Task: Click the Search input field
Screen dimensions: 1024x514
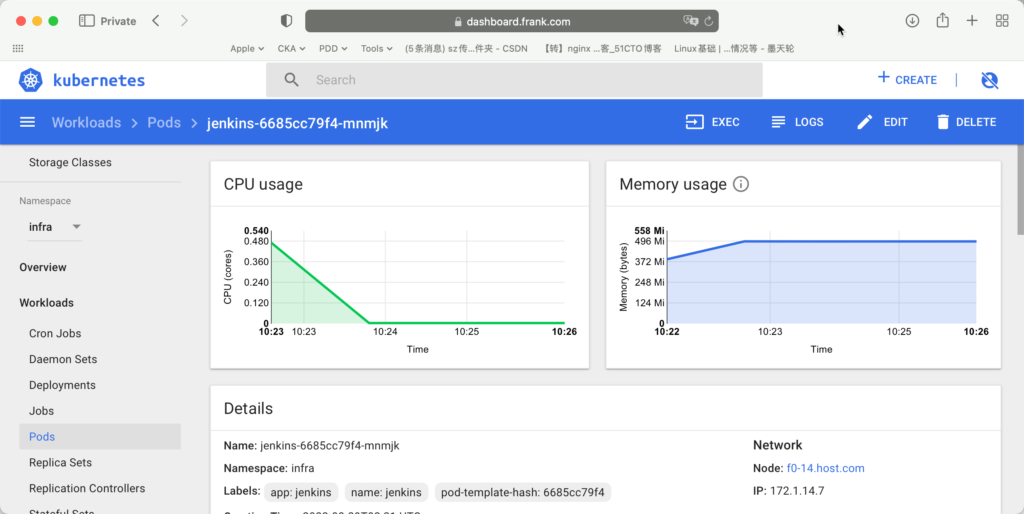Action: [514, 80]
